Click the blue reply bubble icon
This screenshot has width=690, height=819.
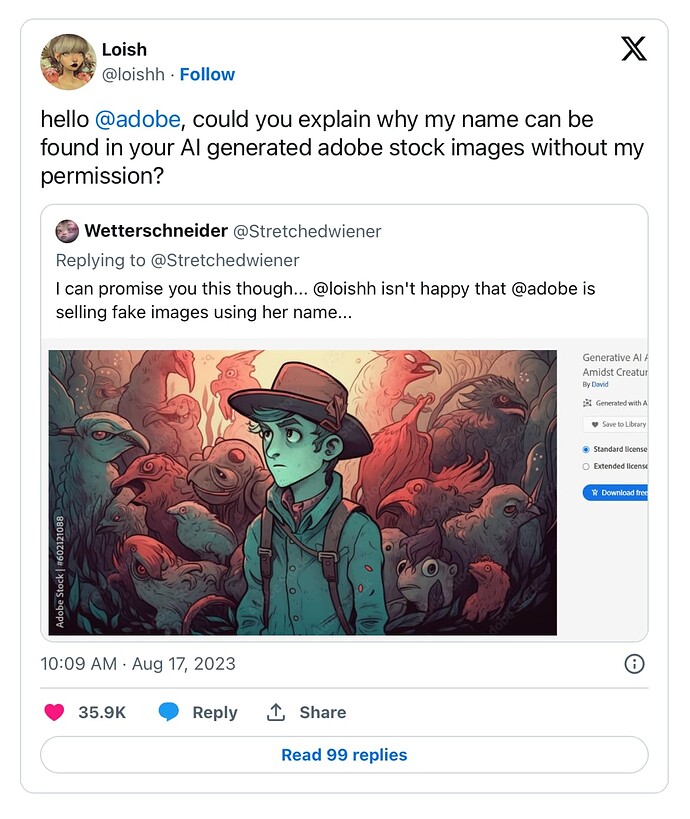pos(169,712)
